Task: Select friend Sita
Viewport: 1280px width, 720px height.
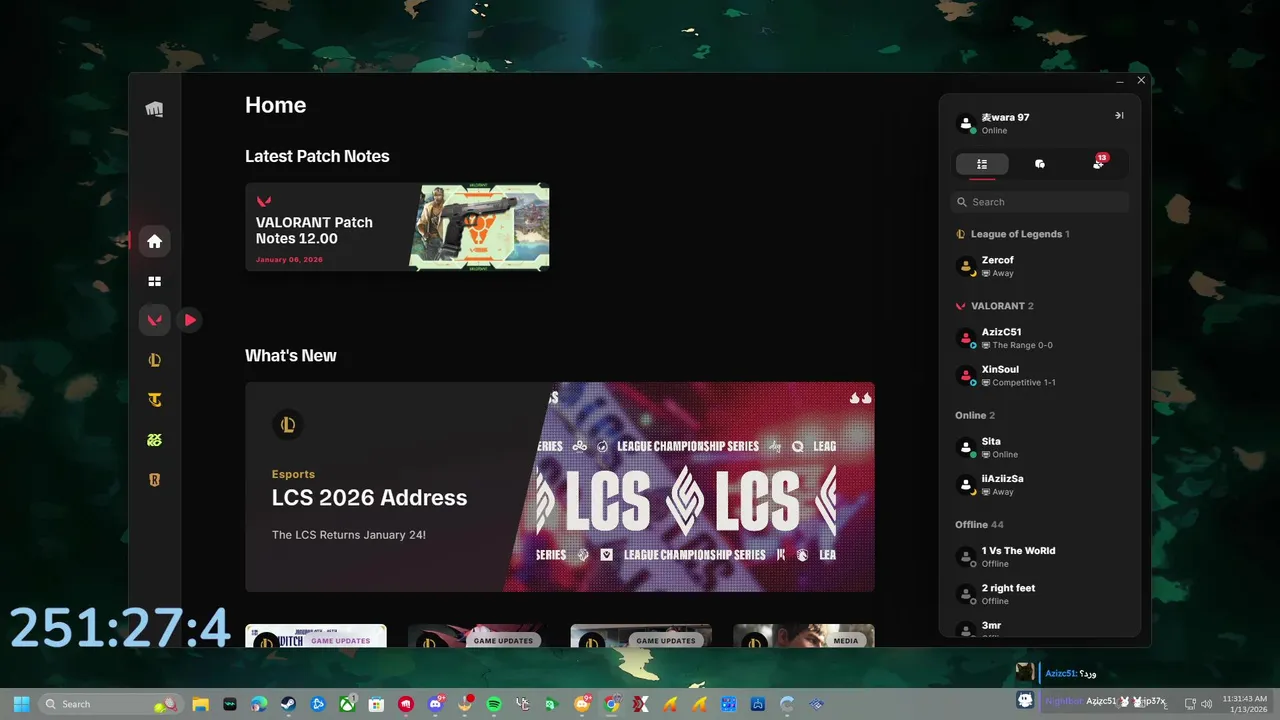Action: coord(1040,447)
